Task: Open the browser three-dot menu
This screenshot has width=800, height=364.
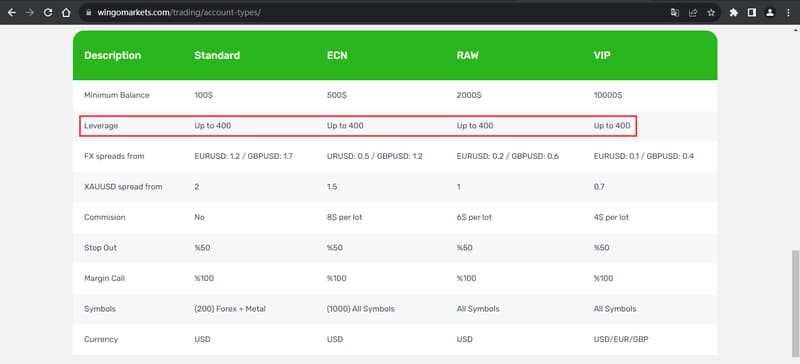Action: tap(788, 13)
